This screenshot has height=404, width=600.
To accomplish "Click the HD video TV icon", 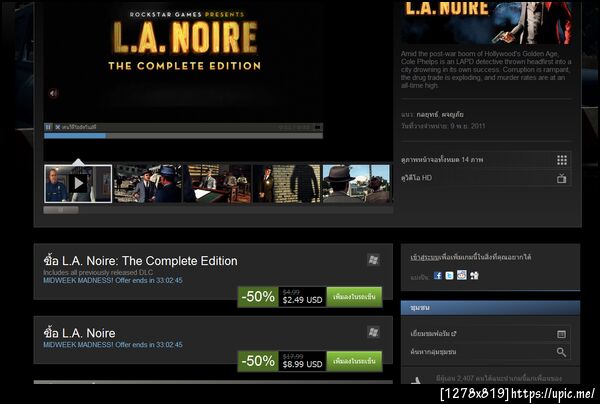I will (562, 178).
